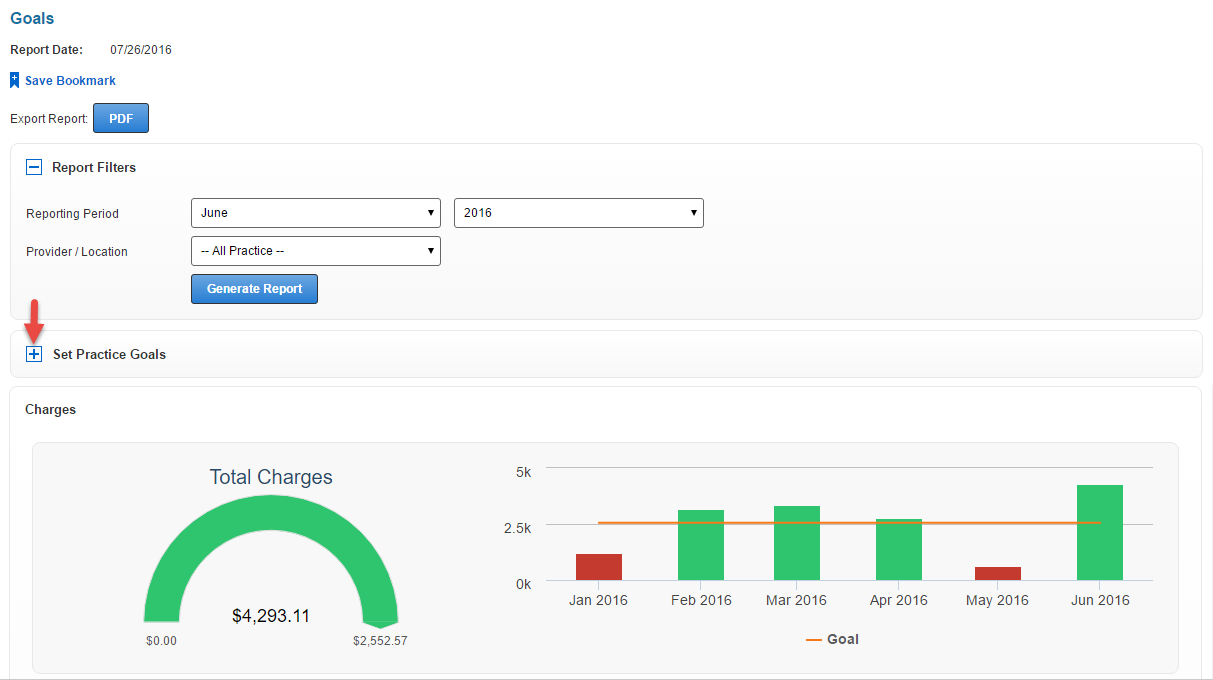Open the June reporting month dropdown
The image size is (1213, 680).
(315, 213)
